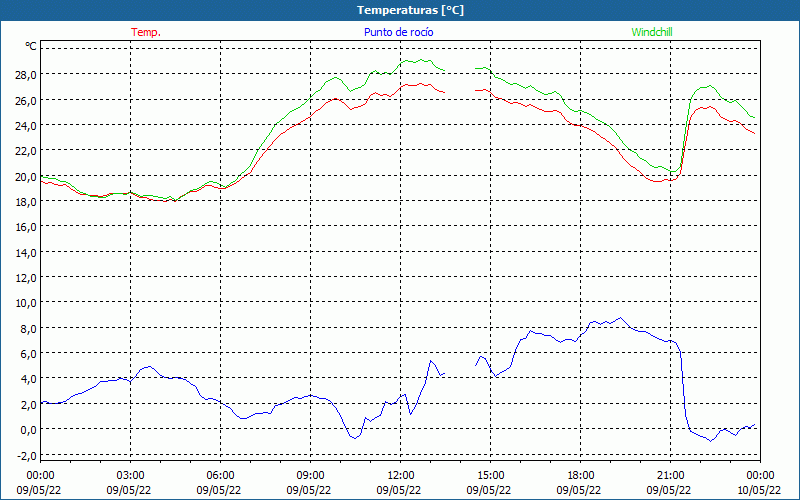The image size is (800, 500).
Task: Click the "4,0" y-axis value
Action: tap(28, 379)
